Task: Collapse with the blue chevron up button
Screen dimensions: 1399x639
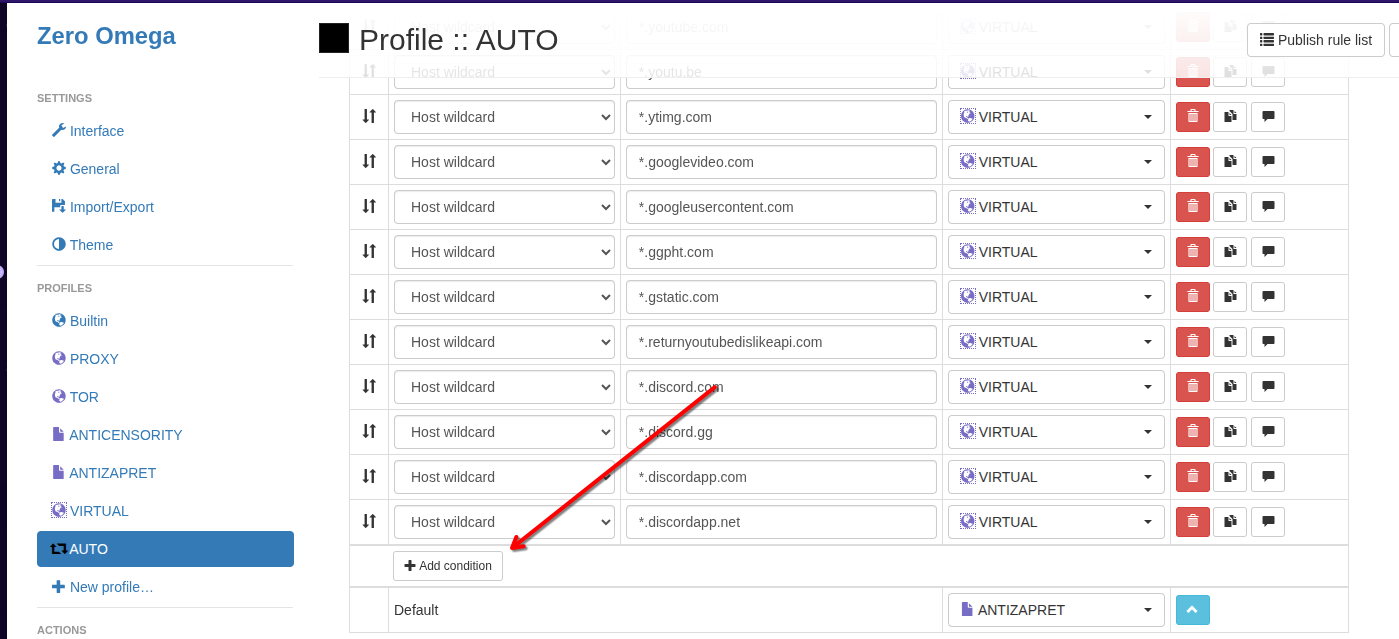Action: click(1192, 610)
